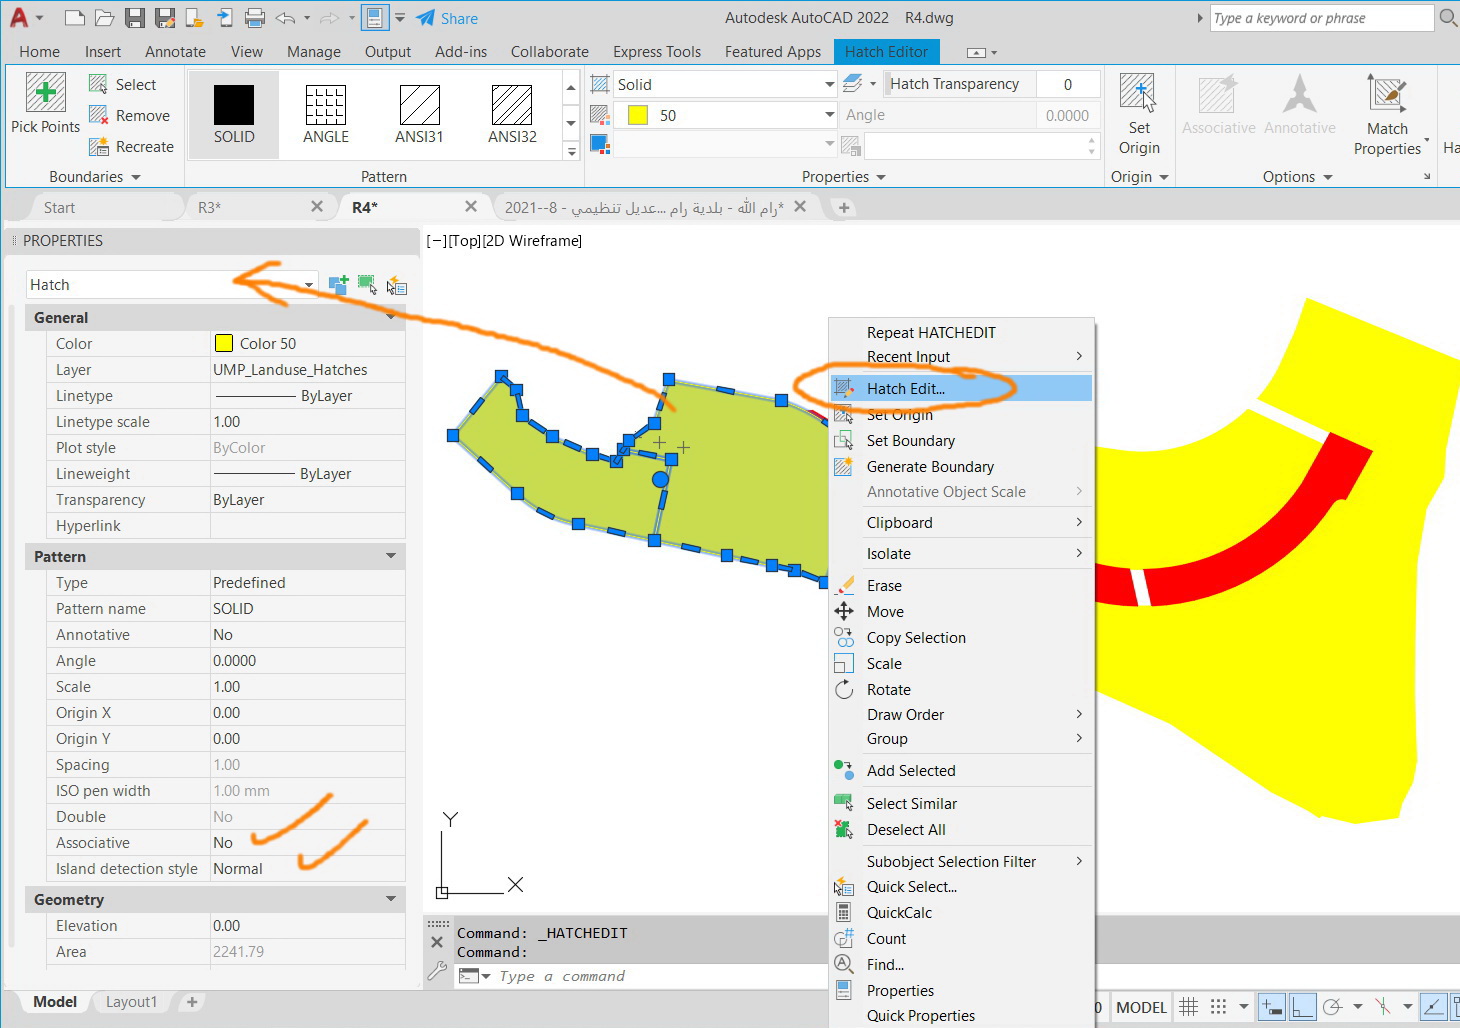
Task: Click the Plot icon in Quick Access Toolbar
Action: coord(257,17)
